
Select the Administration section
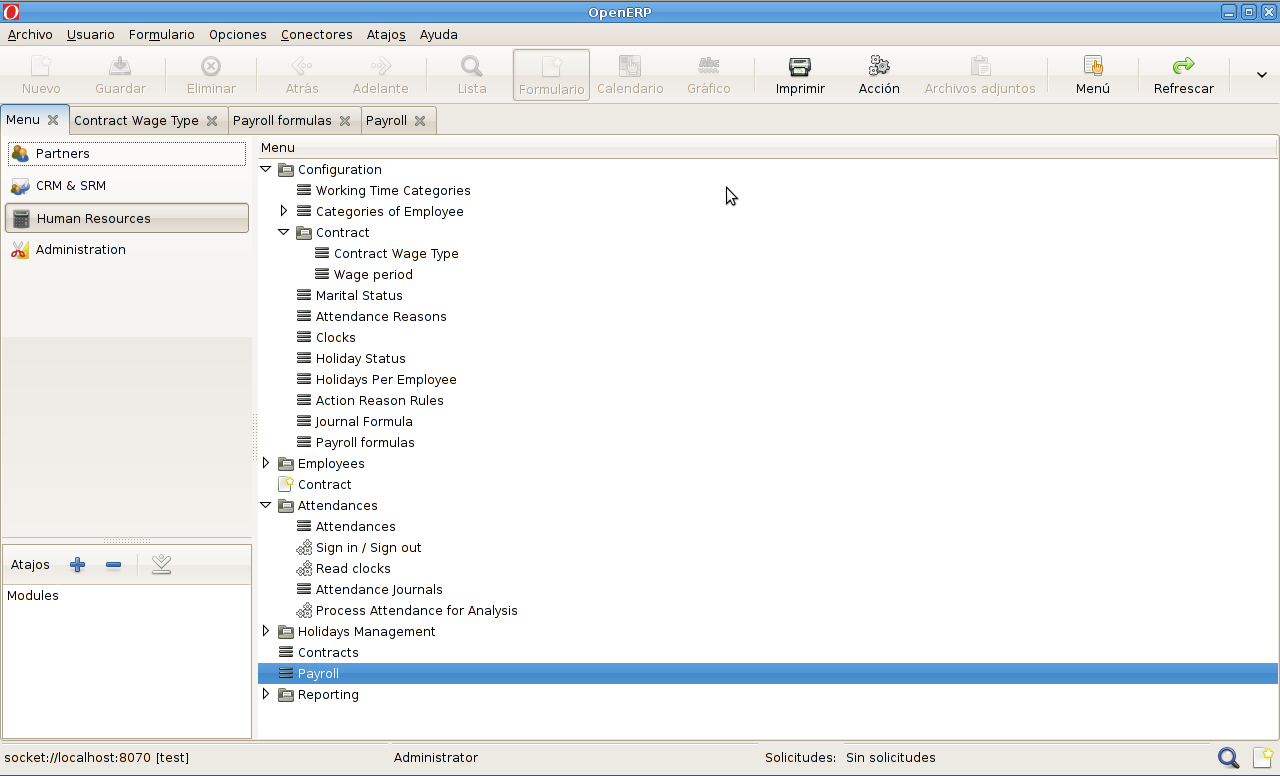(x=127, y=250)
